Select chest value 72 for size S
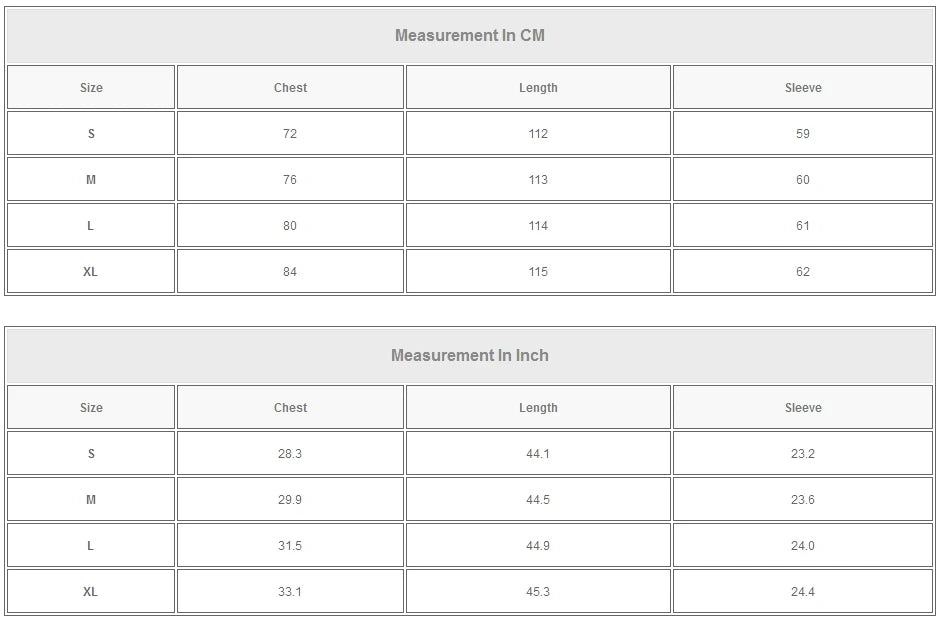The width and height of the screenshot is (940, 622). coord(290,134)
